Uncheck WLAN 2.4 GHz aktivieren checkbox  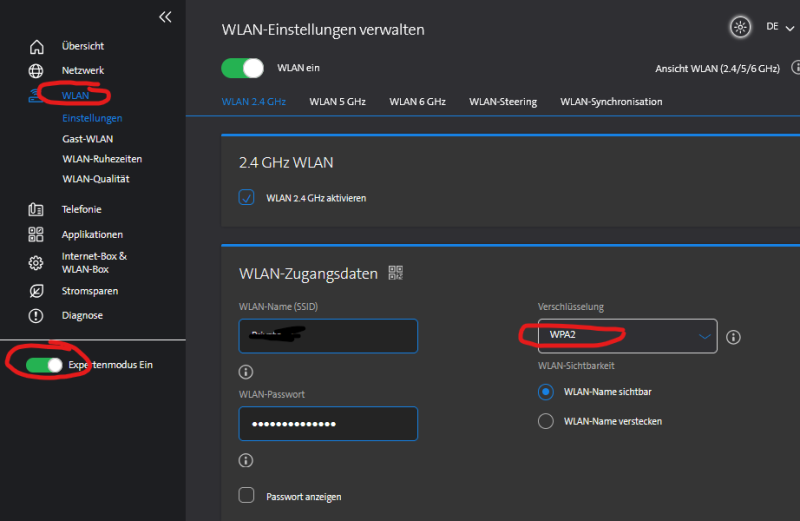tap(247, 198)
